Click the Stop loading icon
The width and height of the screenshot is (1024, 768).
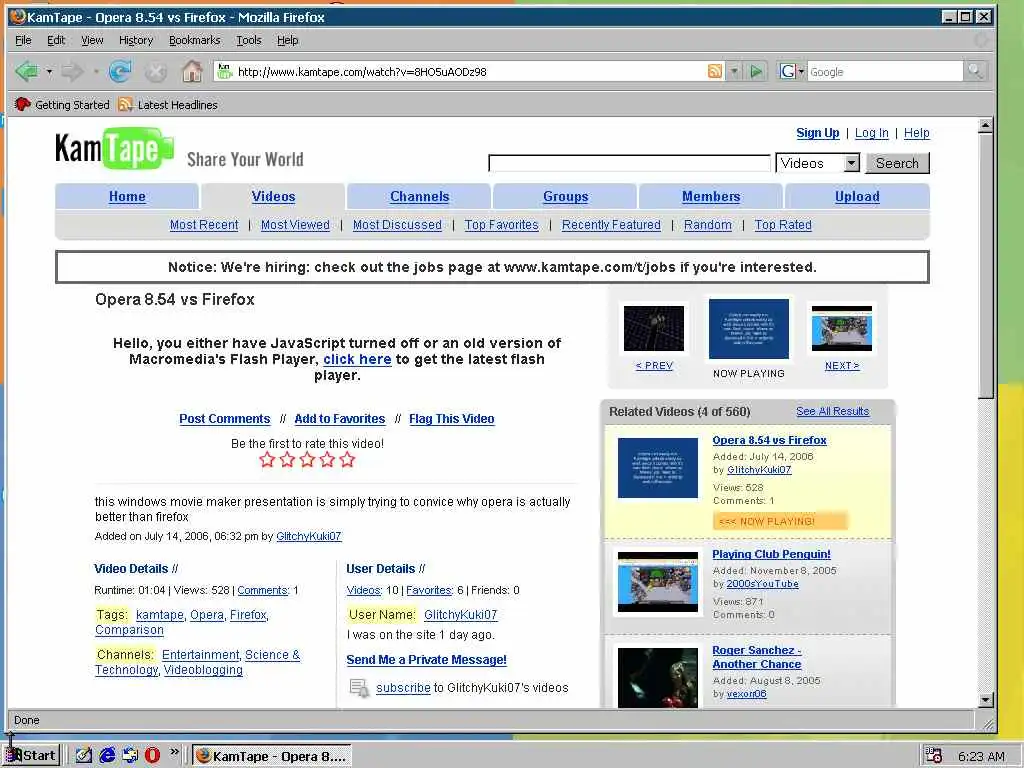coord(155,72)
